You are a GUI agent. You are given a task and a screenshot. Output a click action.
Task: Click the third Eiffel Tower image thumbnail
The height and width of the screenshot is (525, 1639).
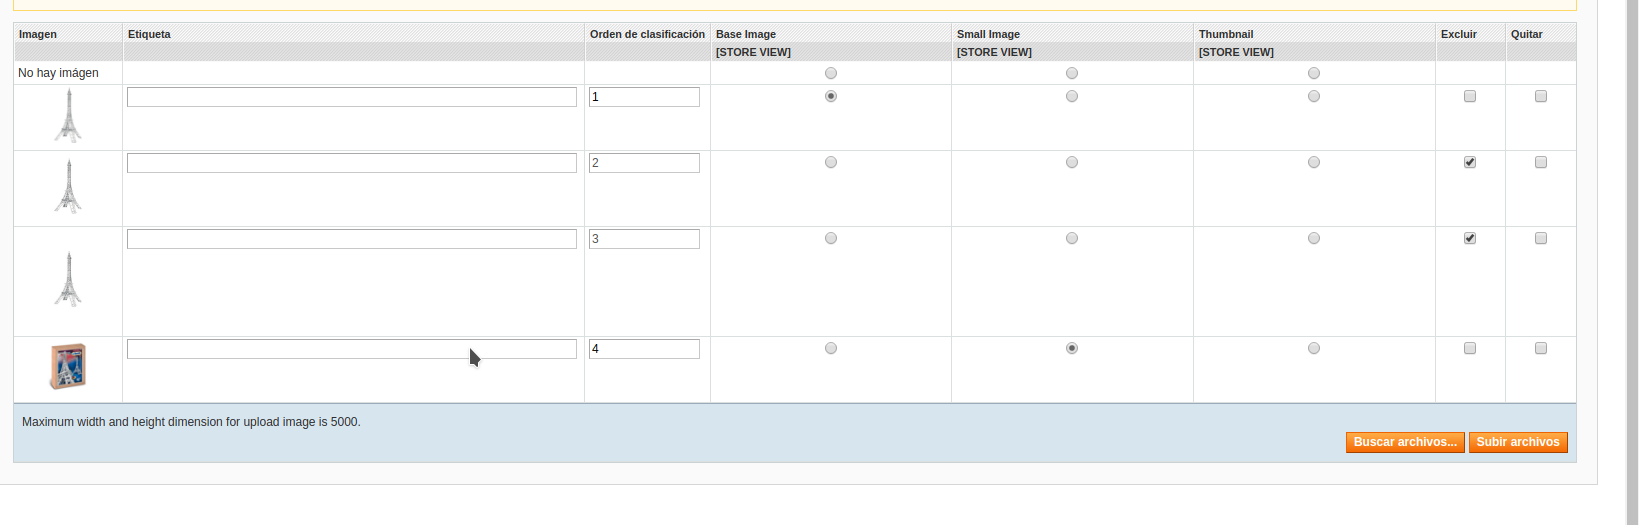coord(68,279)
